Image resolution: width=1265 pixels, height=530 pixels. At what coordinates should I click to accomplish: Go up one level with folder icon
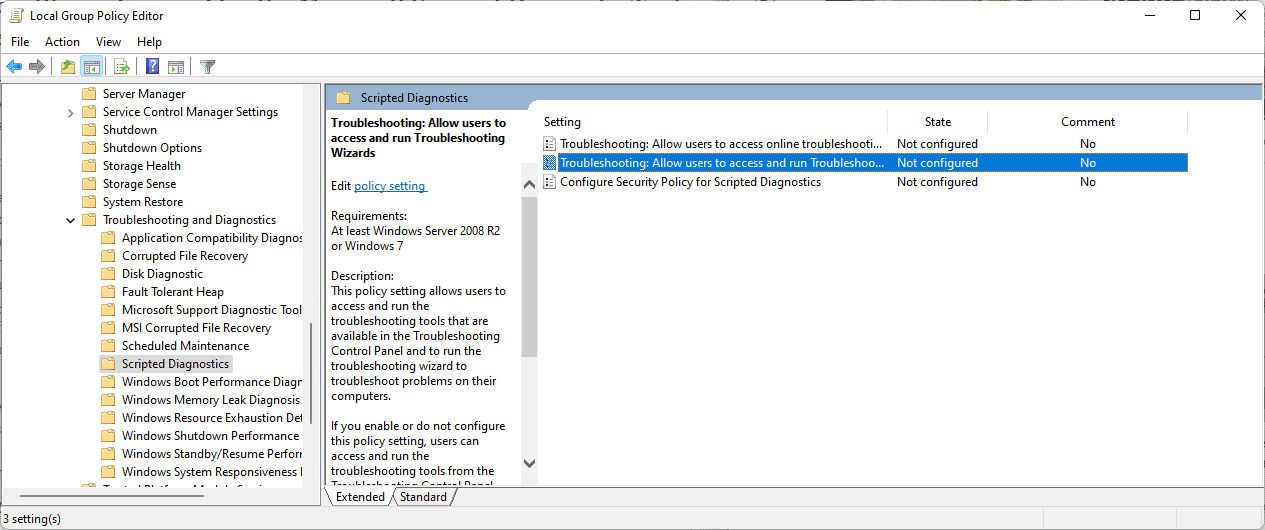point(67,67)
